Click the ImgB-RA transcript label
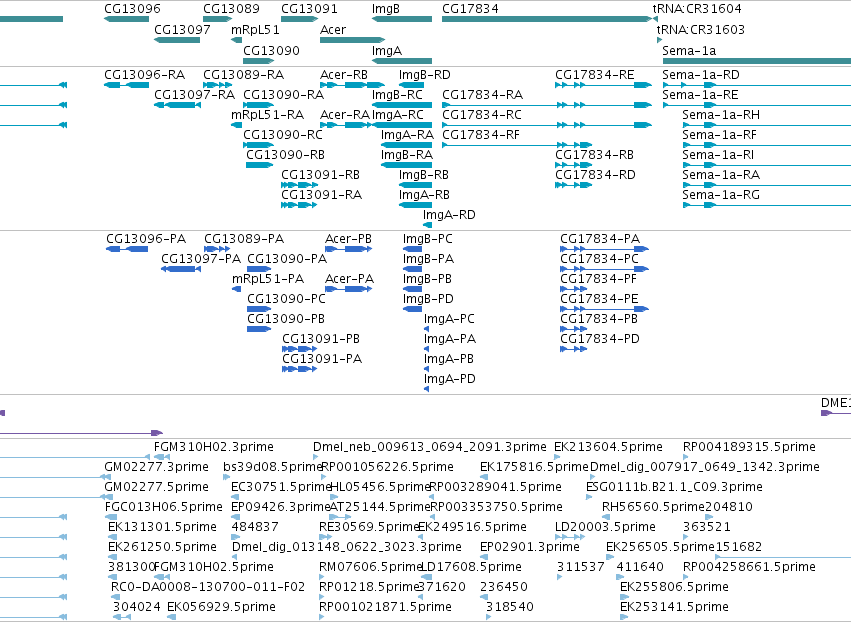This screenshot has height=622, width=851. (407, 155)
